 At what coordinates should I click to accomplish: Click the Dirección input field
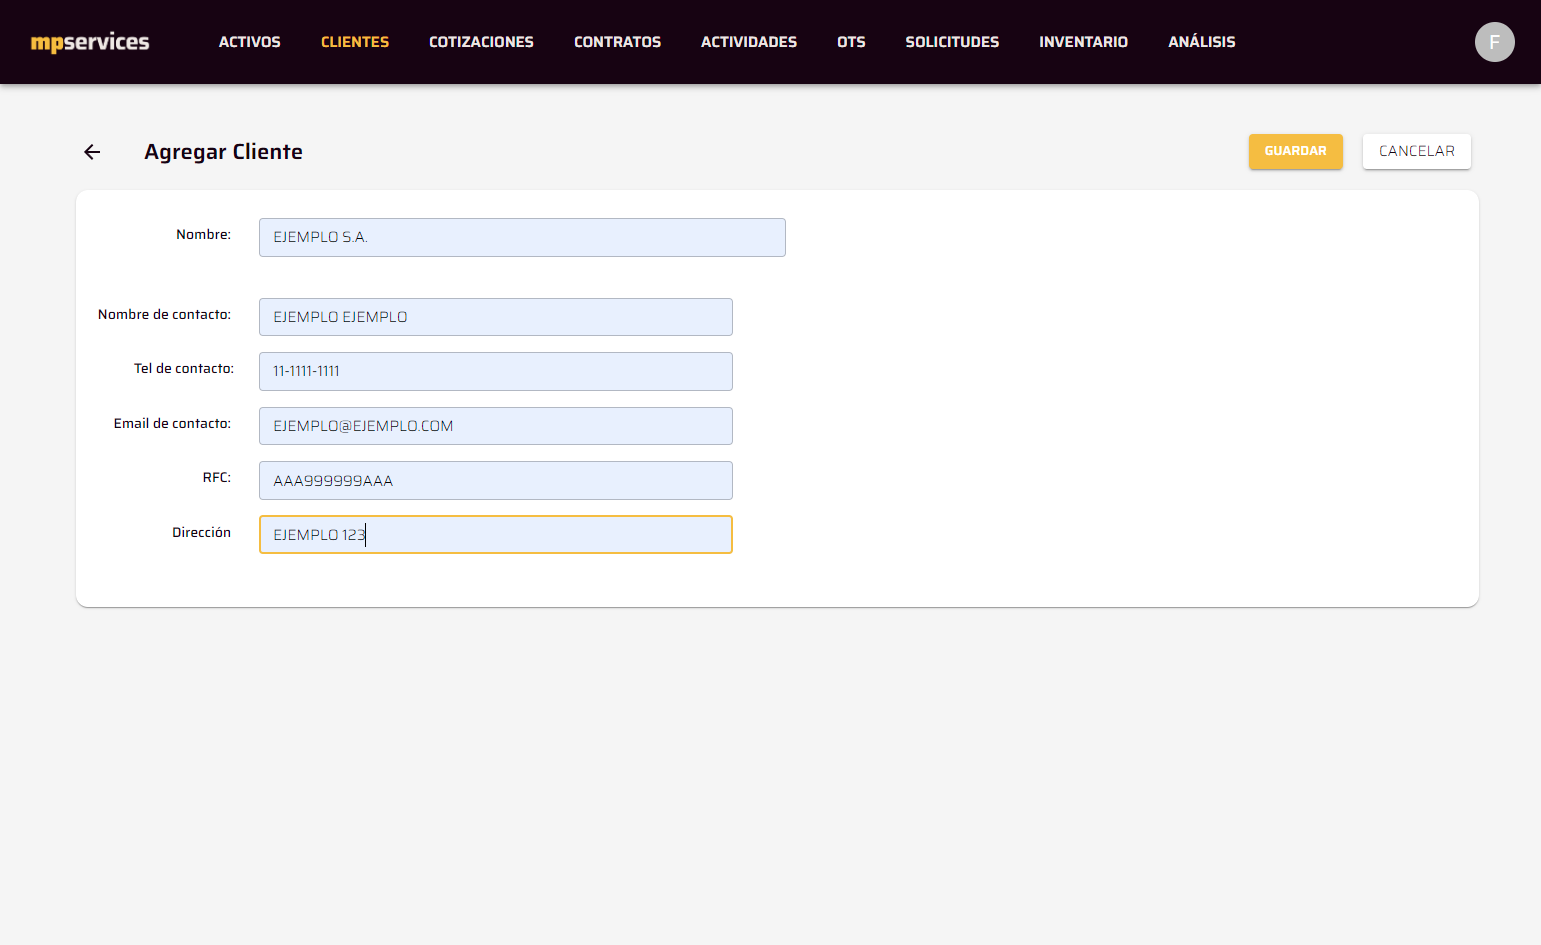(x=496, y=535)
